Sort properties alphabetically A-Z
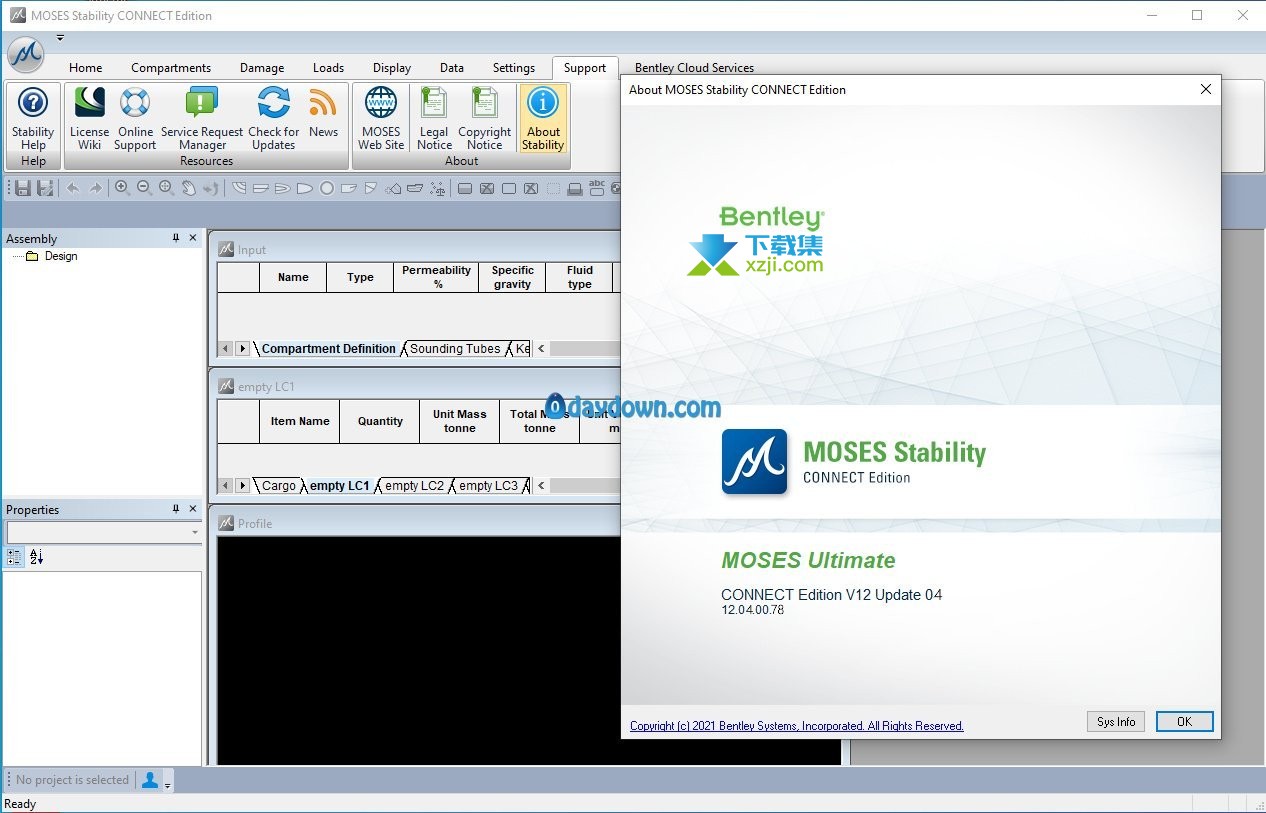The width and height of the screenshot is (1266, 813). [x=37, y=557]
